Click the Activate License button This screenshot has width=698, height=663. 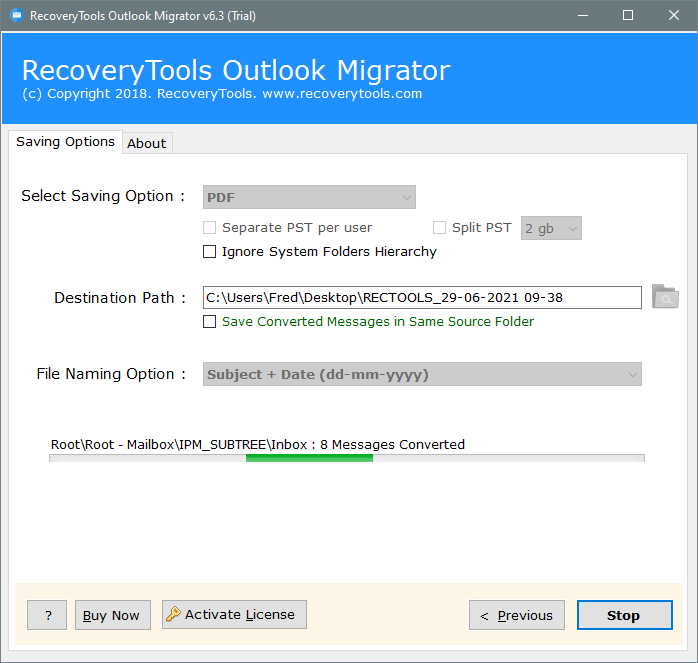[234, 614]
